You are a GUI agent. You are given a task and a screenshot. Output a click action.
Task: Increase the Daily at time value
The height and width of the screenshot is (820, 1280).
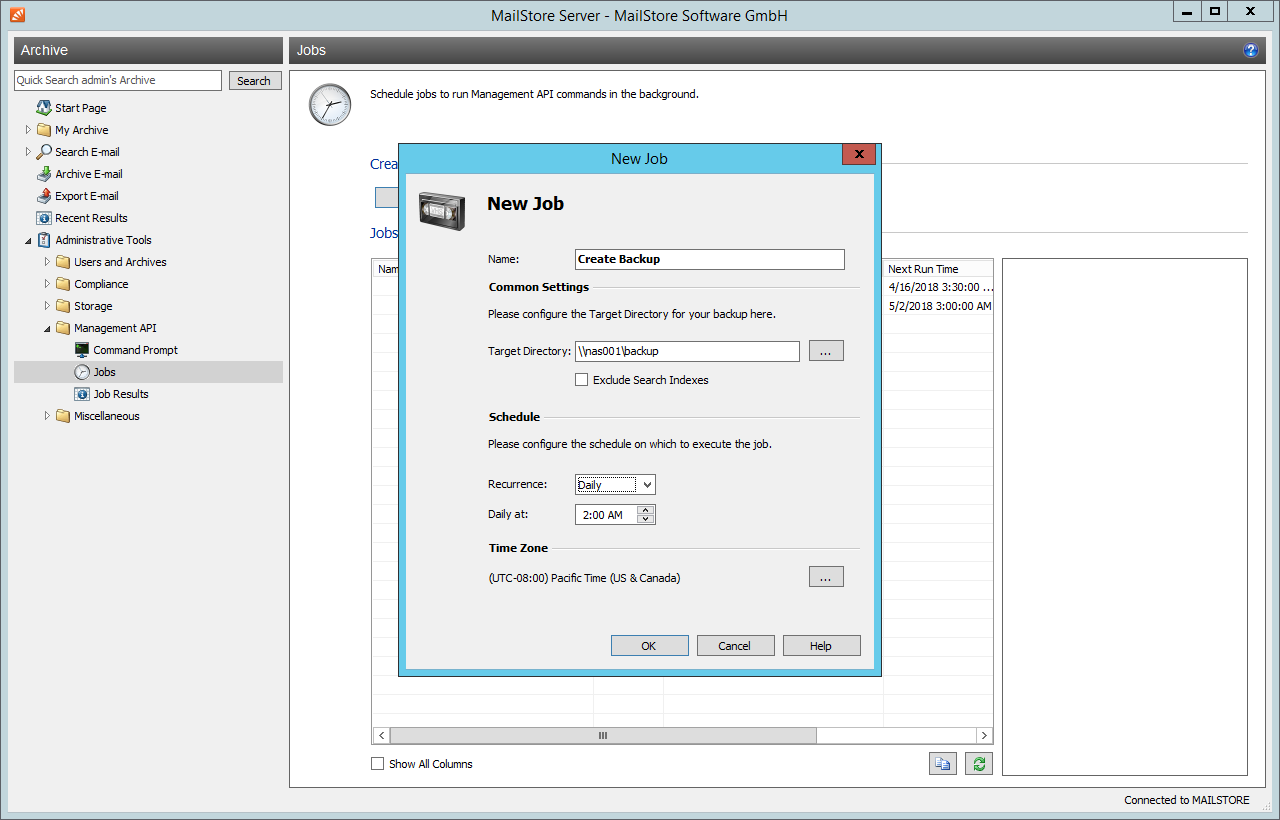point(646,510)
